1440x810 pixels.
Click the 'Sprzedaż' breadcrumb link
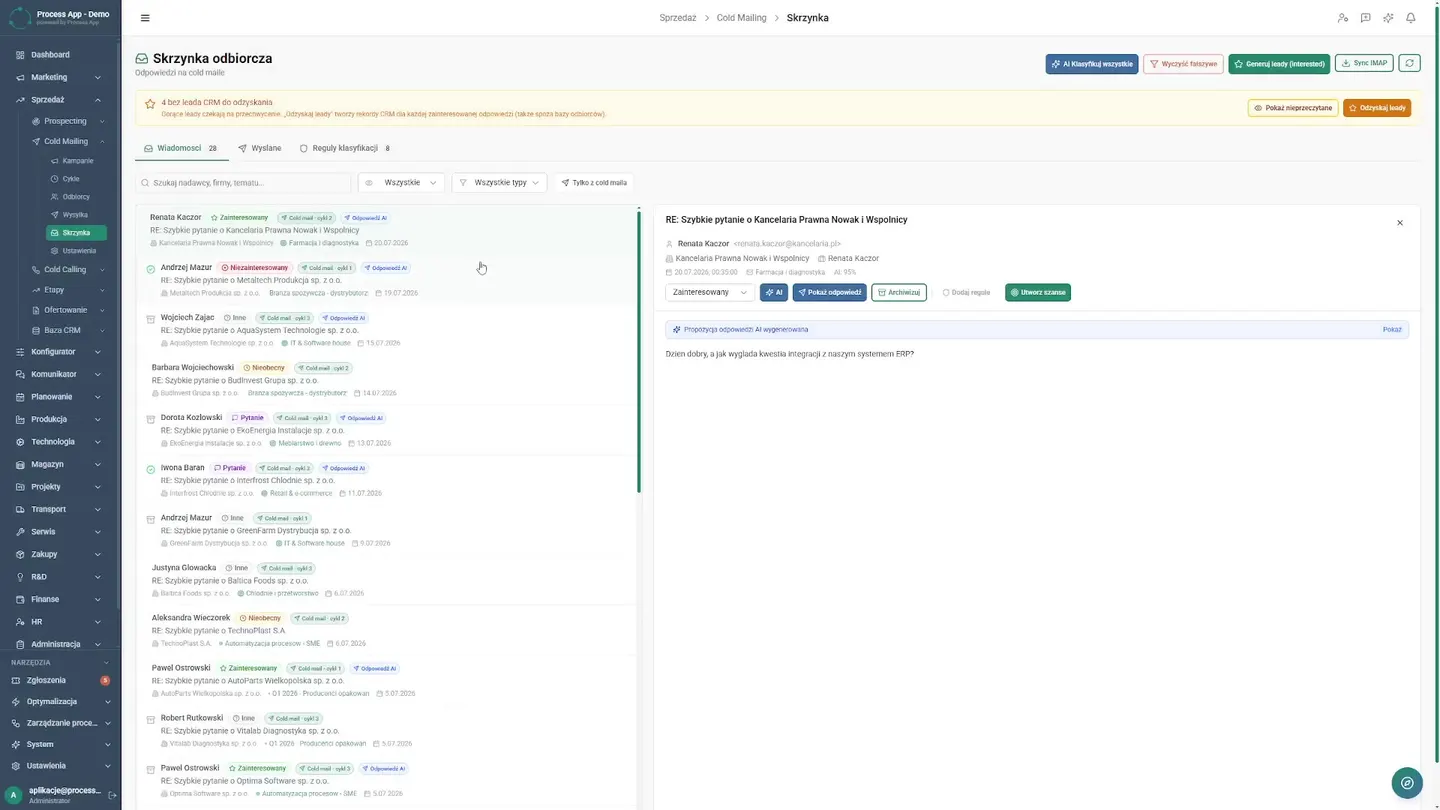(x=678, y=18)
